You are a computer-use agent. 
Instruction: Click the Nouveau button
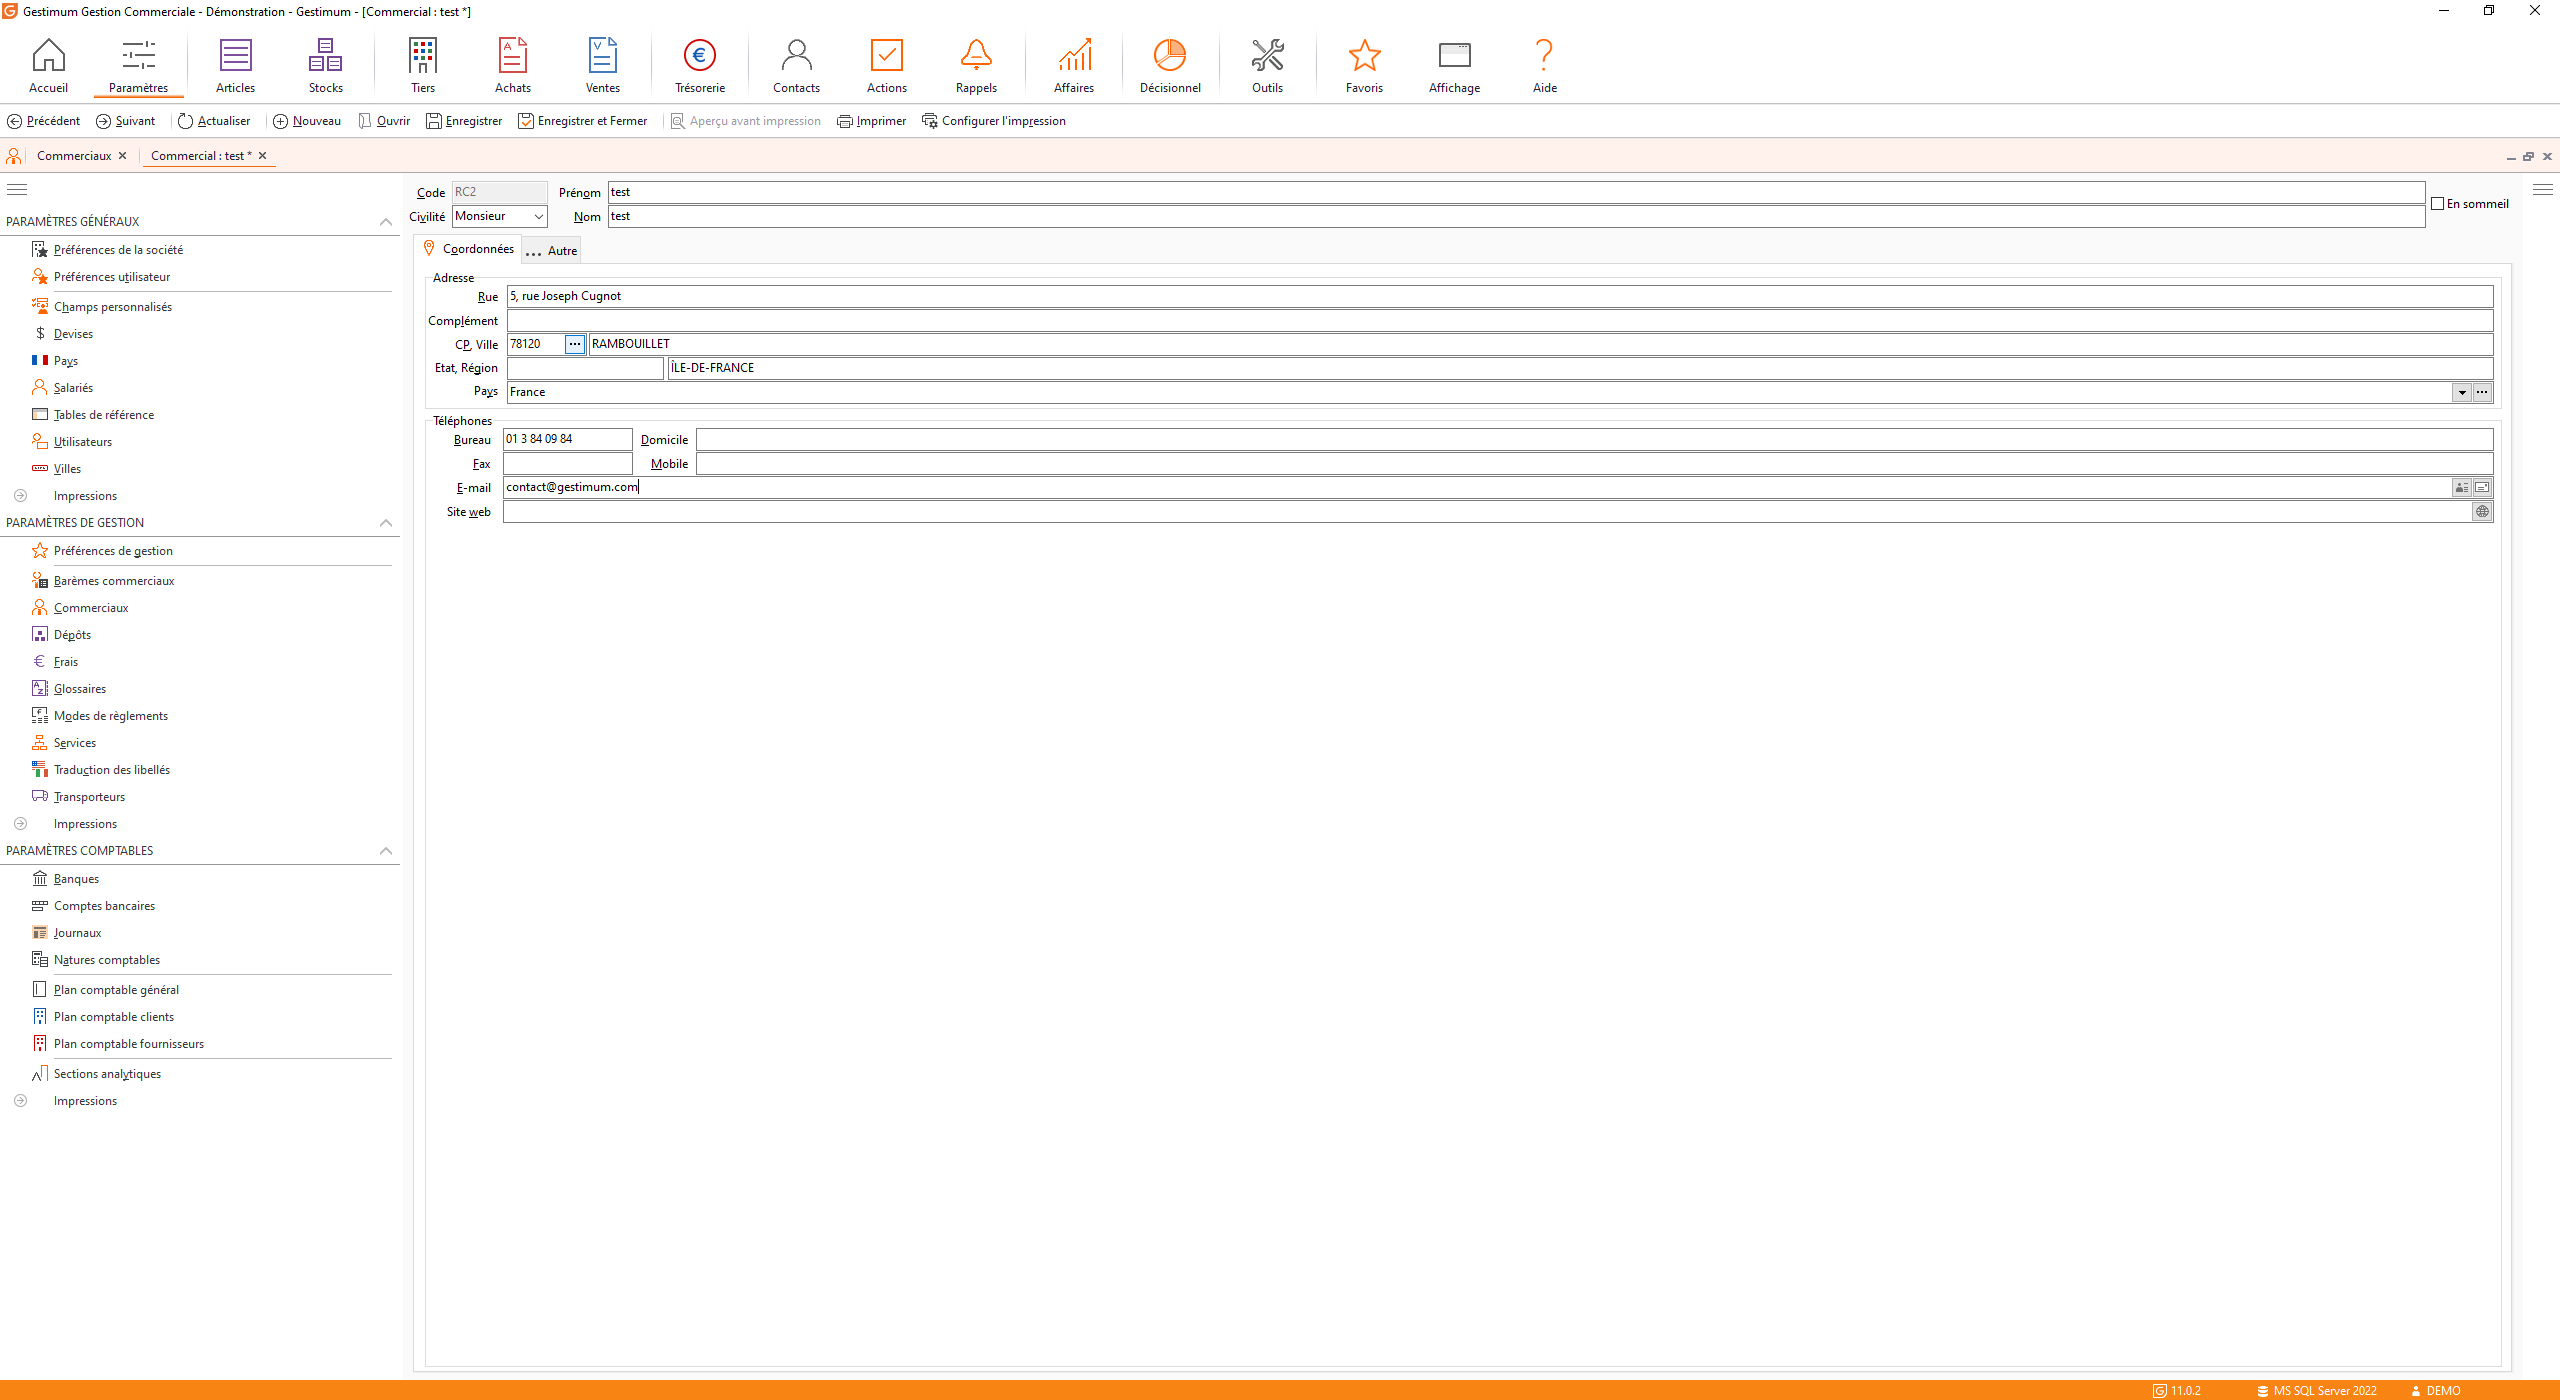[x=307, y=121]
